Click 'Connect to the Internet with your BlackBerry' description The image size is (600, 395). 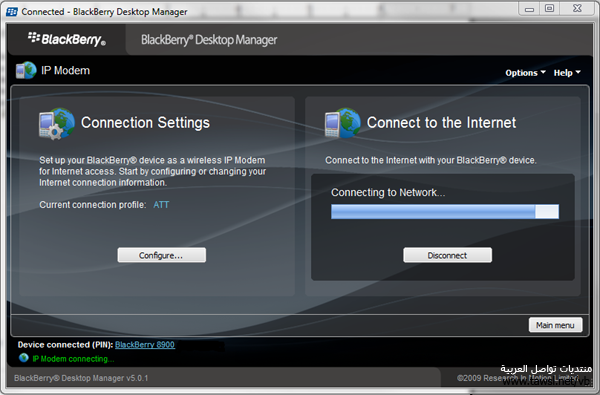click(431, 160)
